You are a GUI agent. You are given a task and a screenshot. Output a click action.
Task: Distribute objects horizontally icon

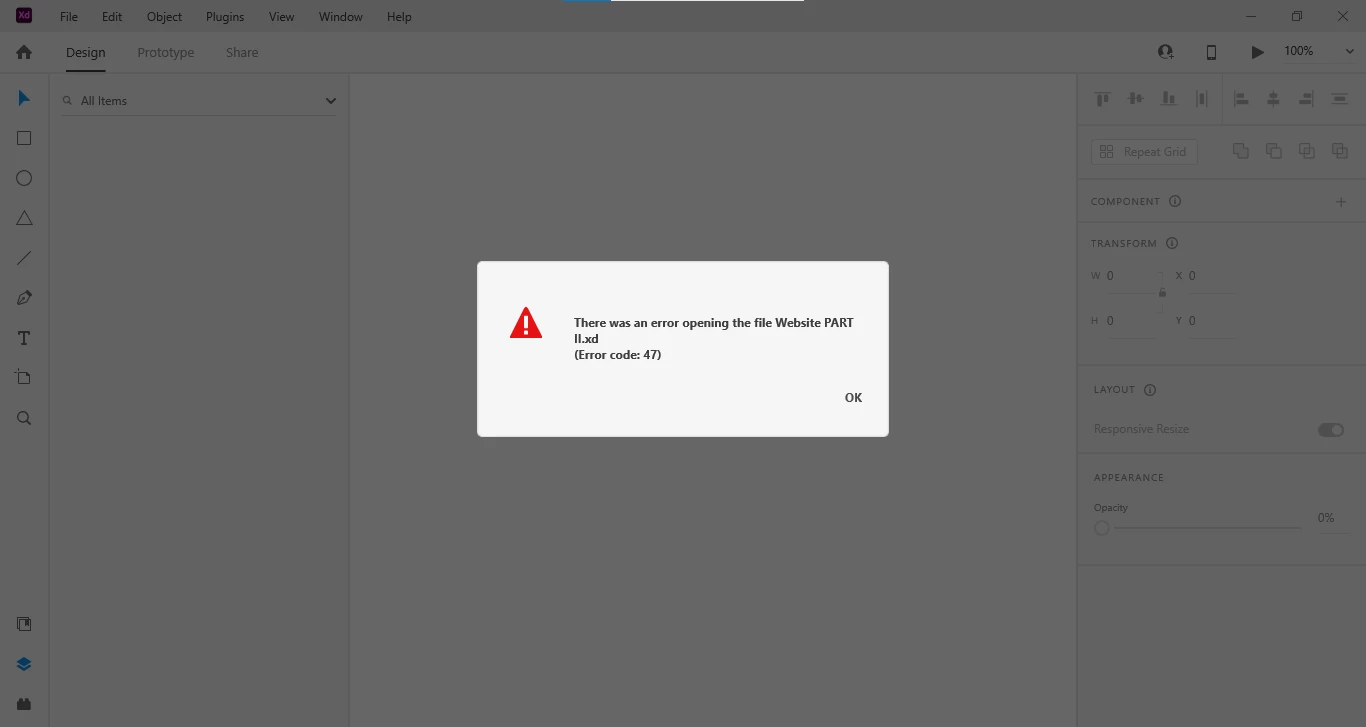1201,98
